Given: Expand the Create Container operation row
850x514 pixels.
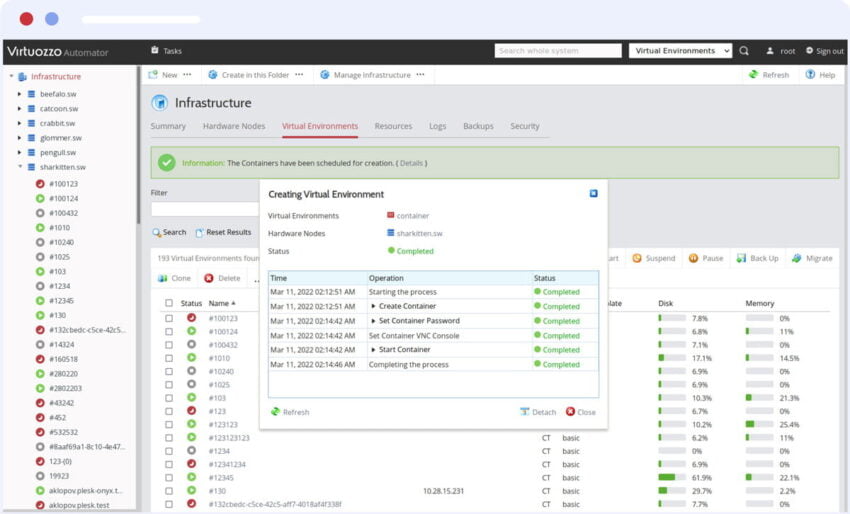Looking at the screenshot, I should (373, 306).
